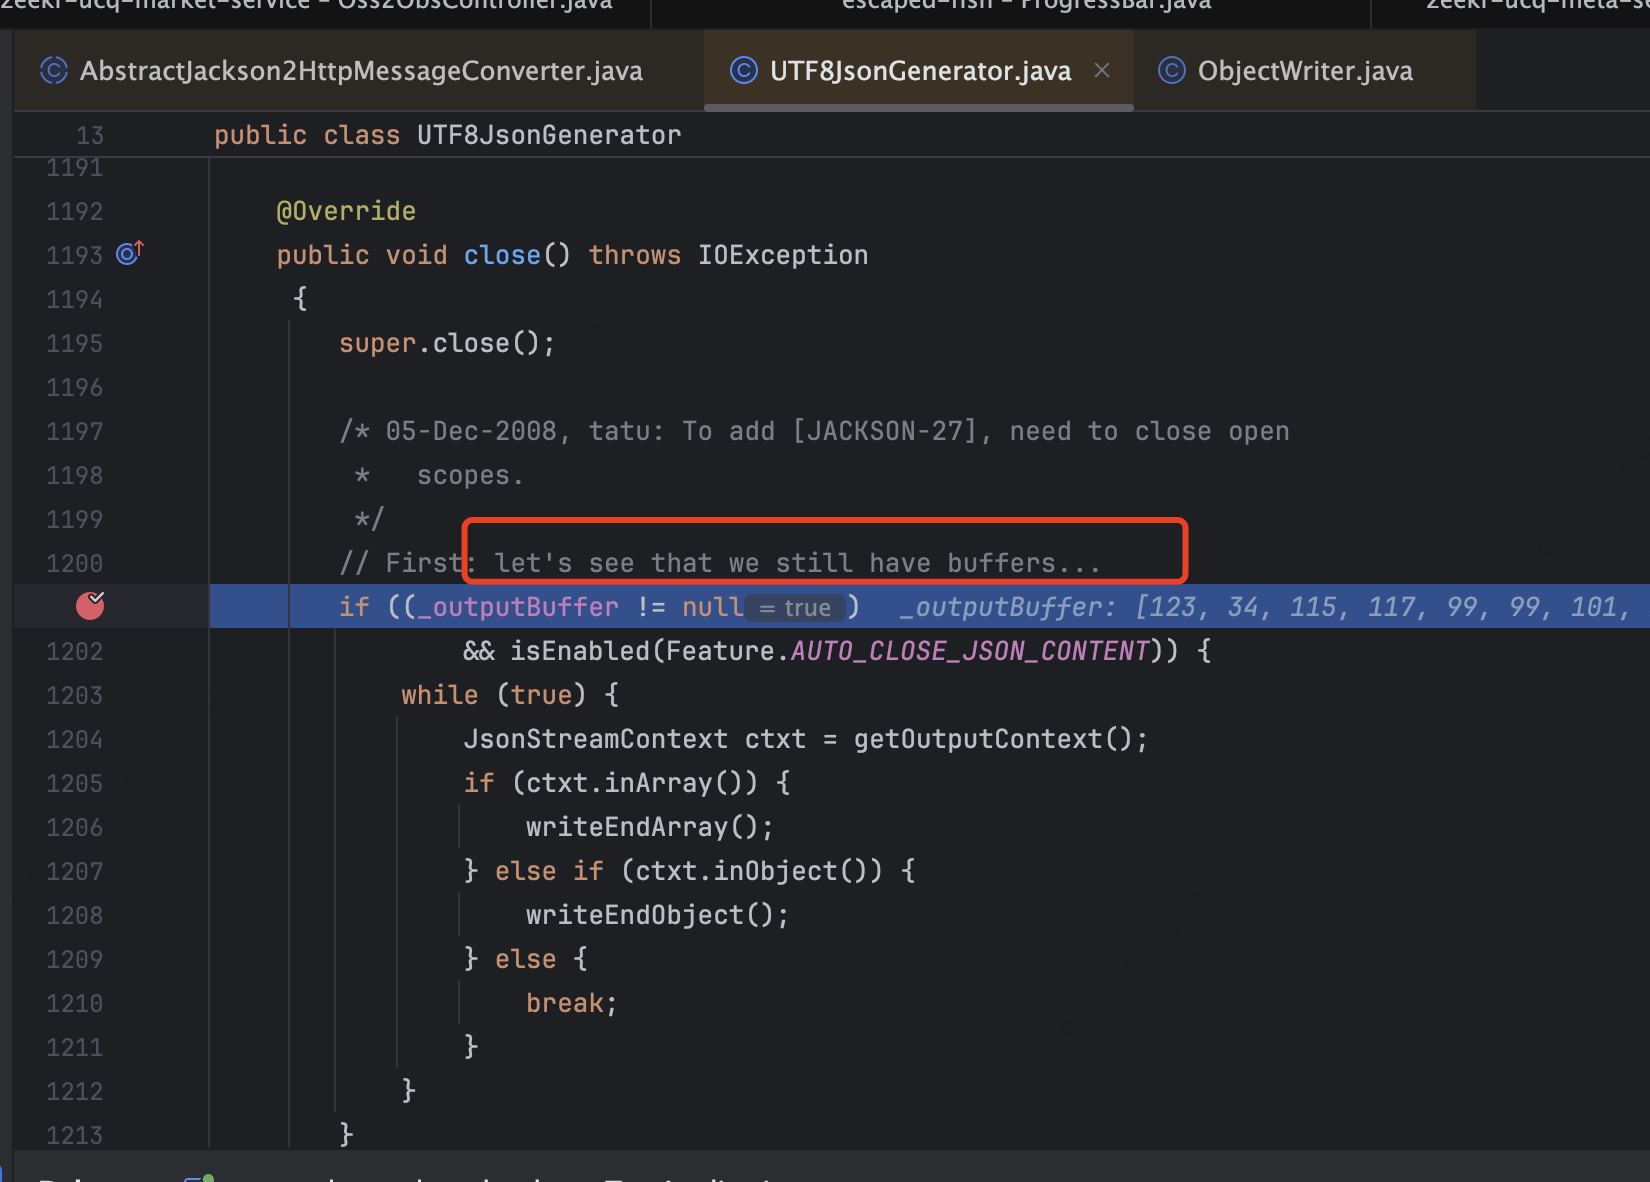Screen dimensions: 1650x1182
Task: Click super.close() call on line 1195
Action: click(x=447, y=343)
